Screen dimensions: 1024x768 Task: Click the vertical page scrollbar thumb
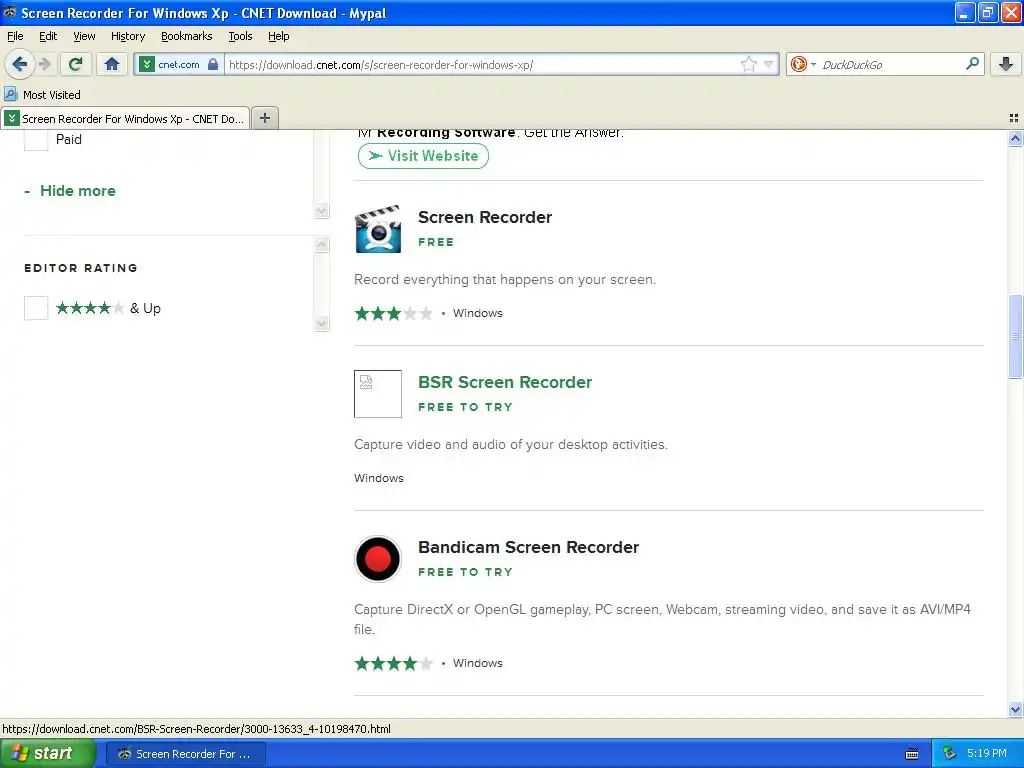coord(1015,336)
